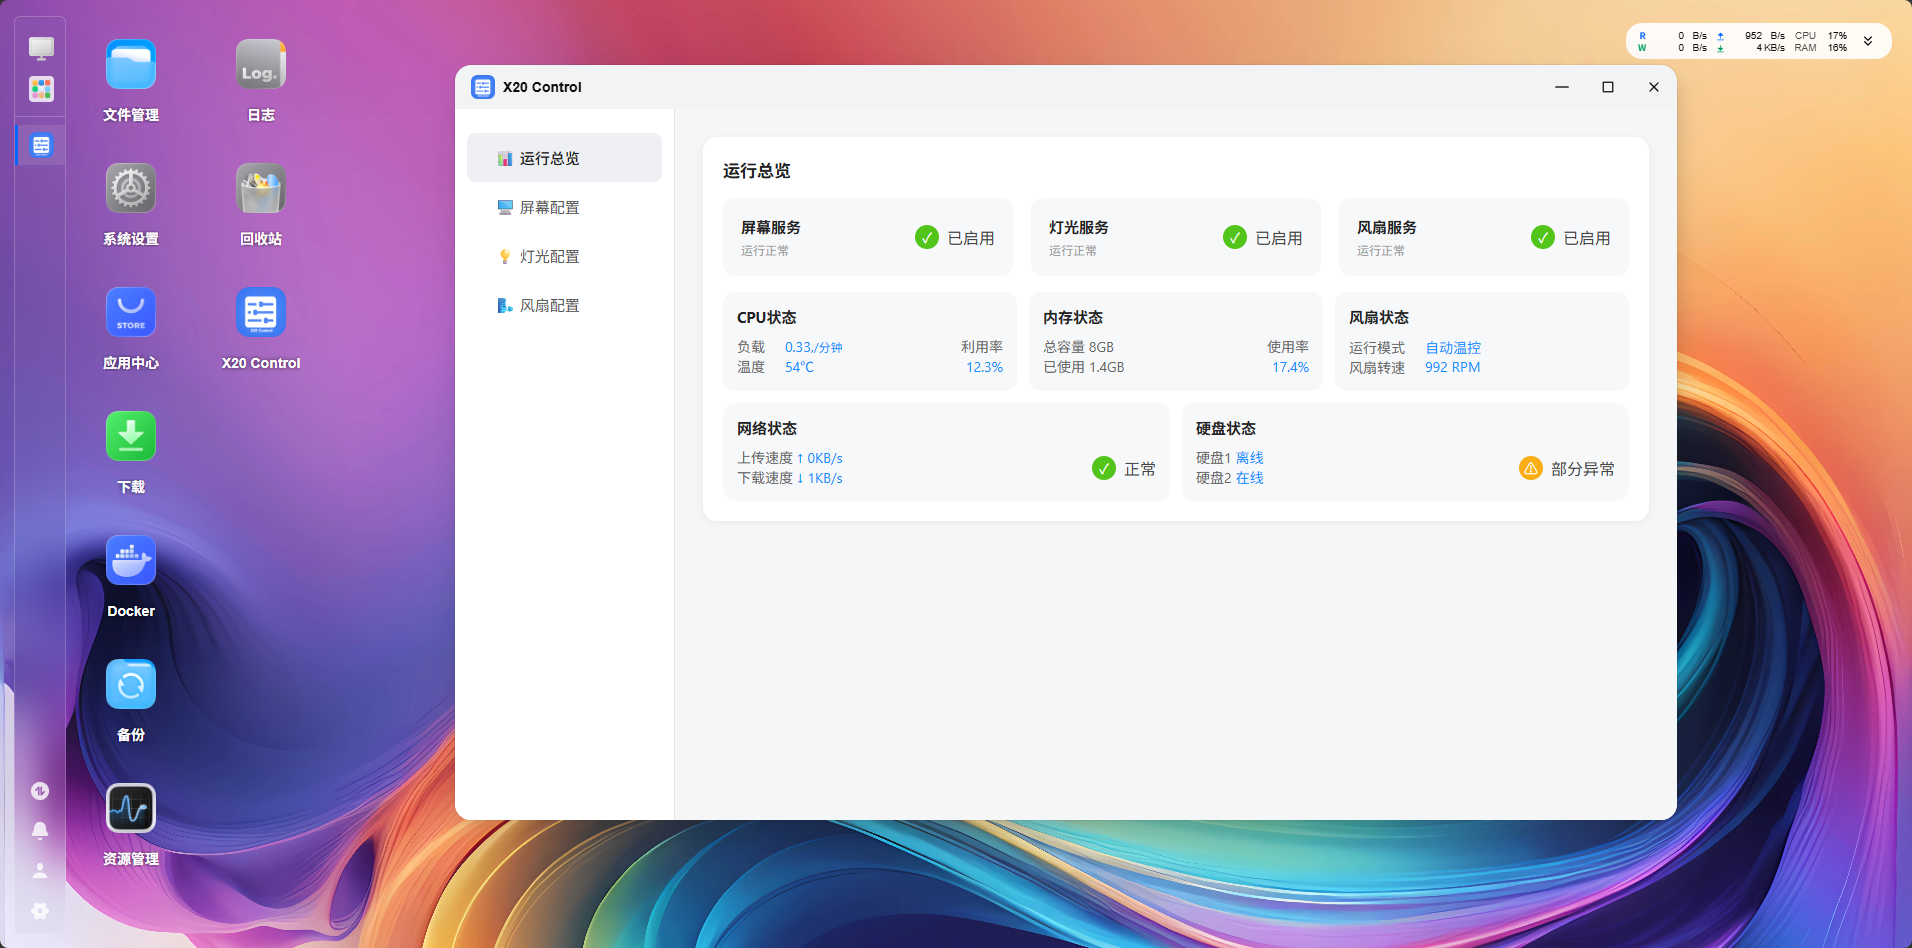Screen dimensions: 1912x948
Task: Click the green check in the 灯光服务 card
Action: [1235, 237]
